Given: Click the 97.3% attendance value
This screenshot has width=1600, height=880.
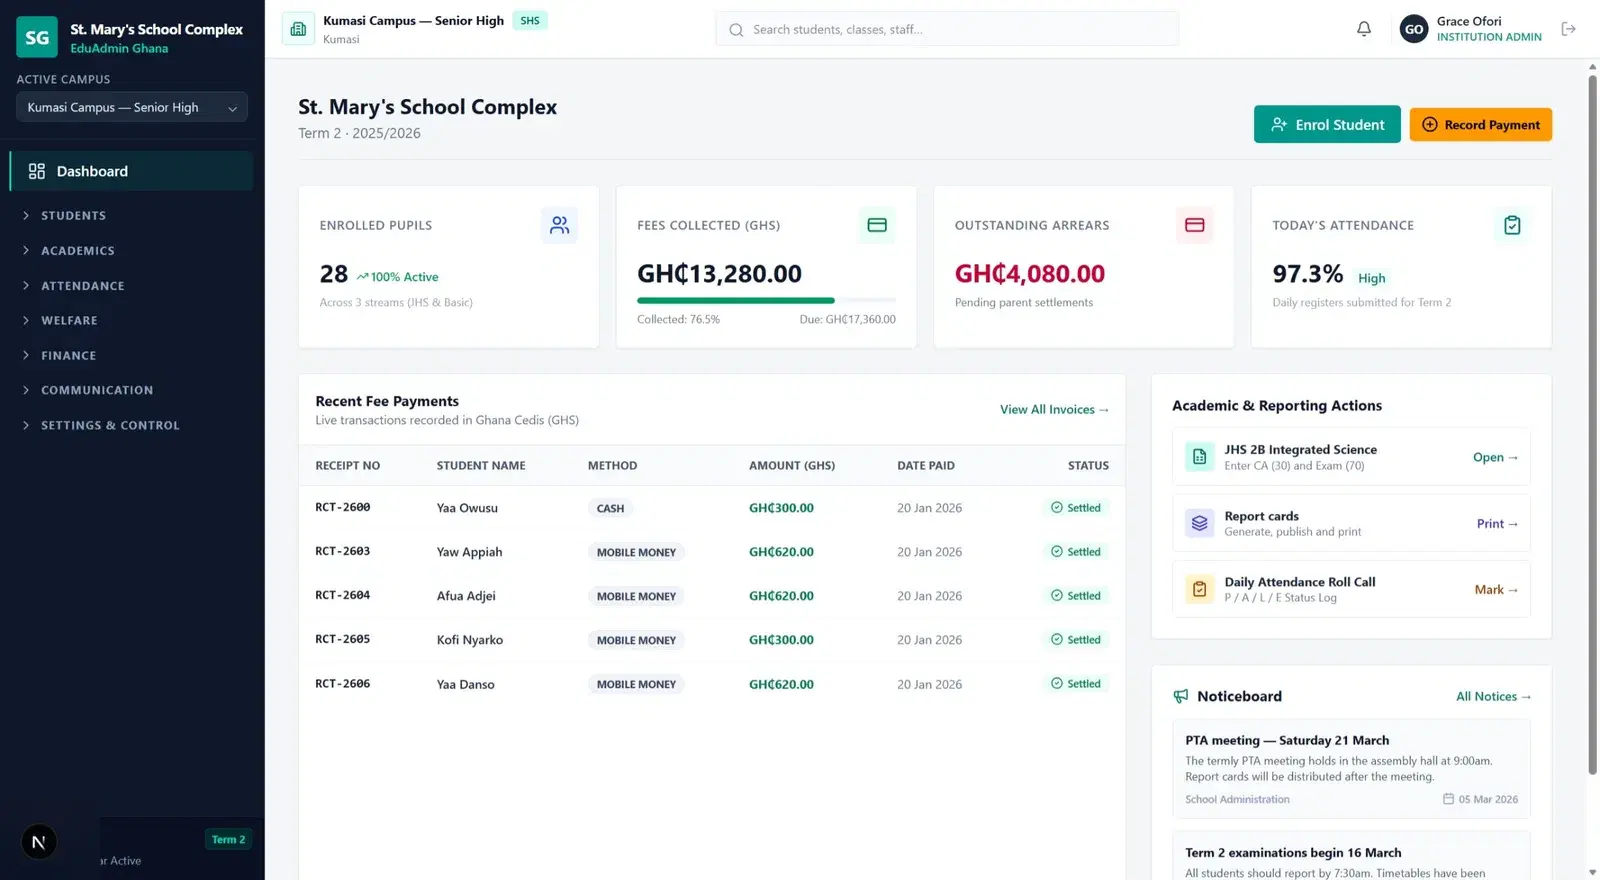Looking at the screenshot, I should point(1308,274).
